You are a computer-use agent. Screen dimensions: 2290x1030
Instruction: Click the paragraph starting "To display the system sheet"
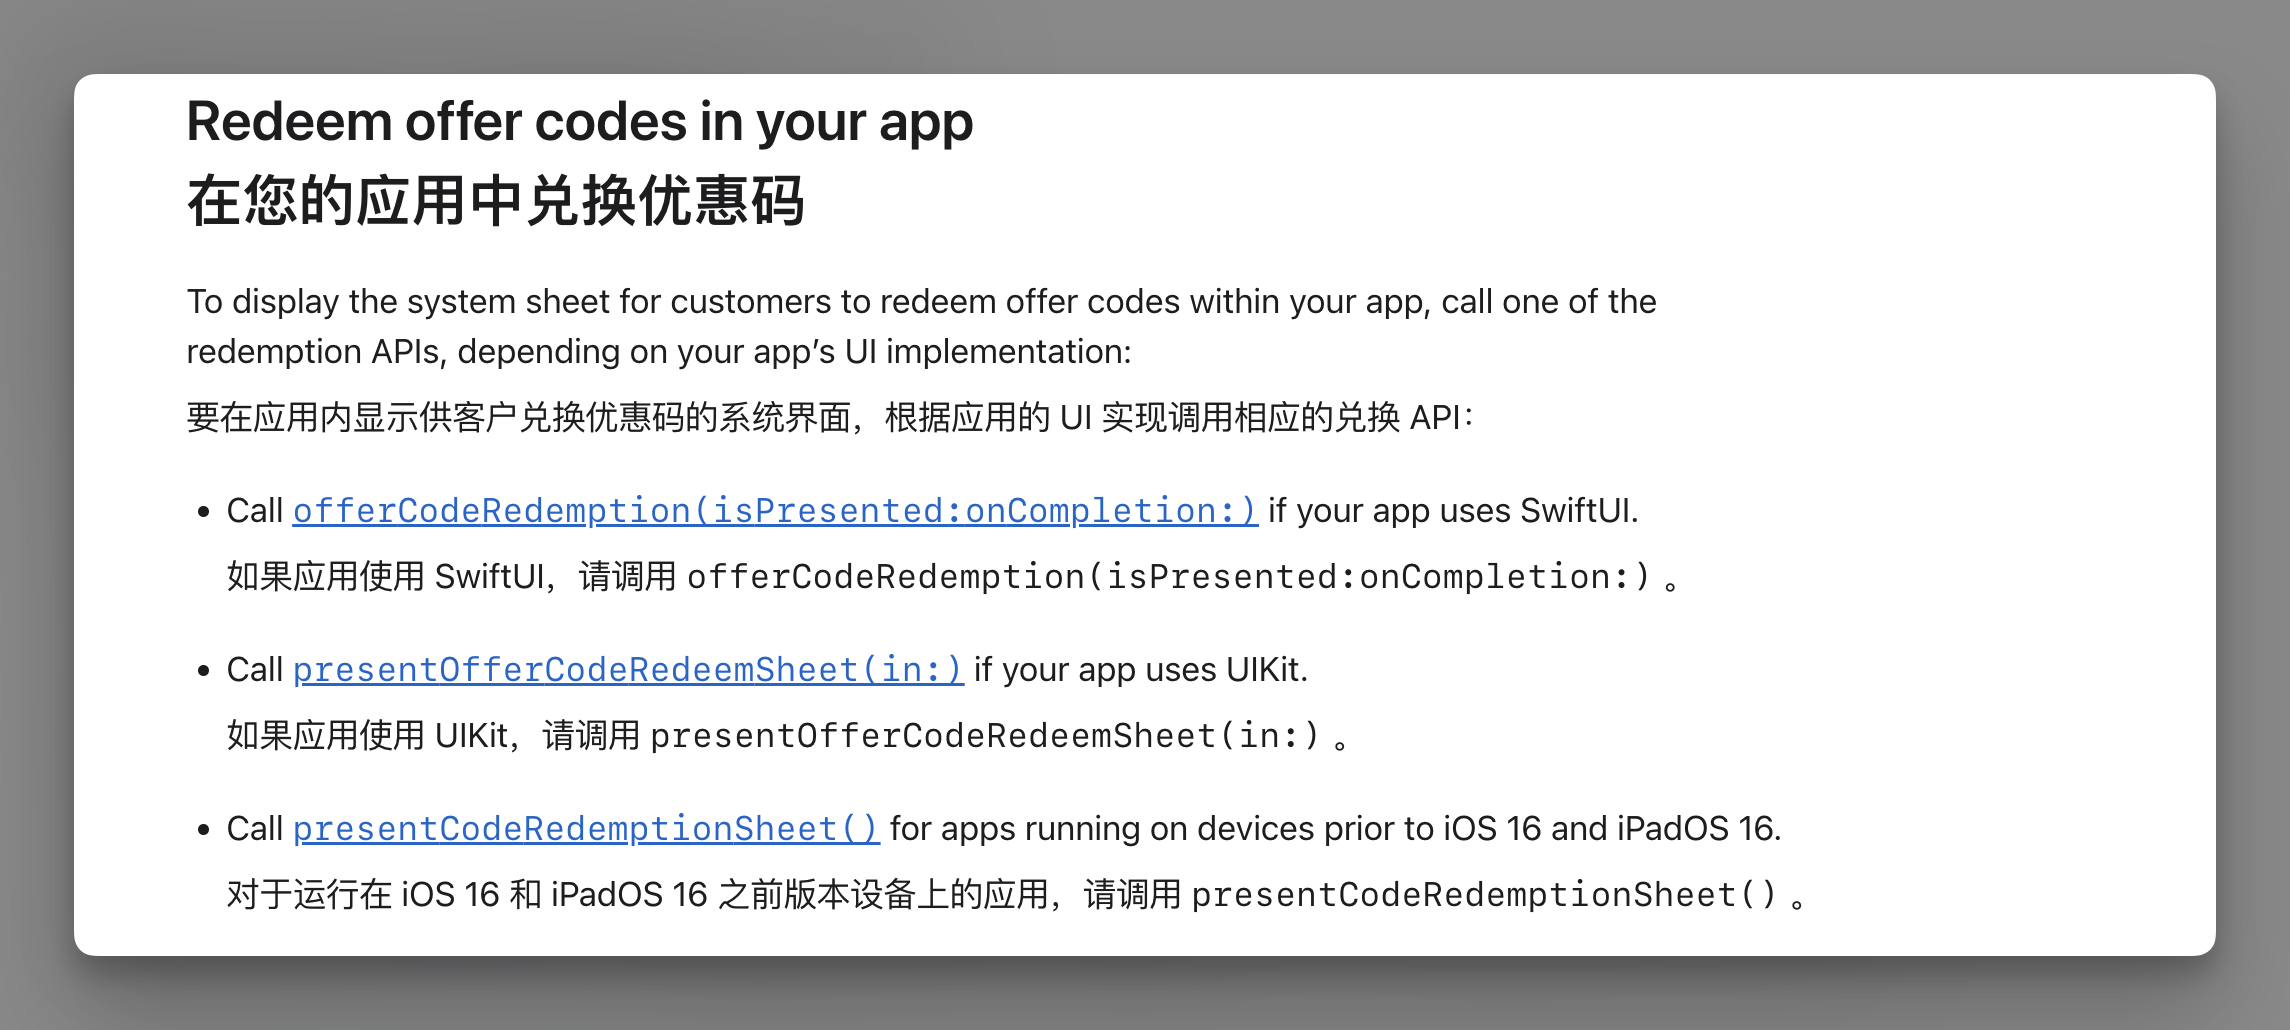click(x=920, y=302)
